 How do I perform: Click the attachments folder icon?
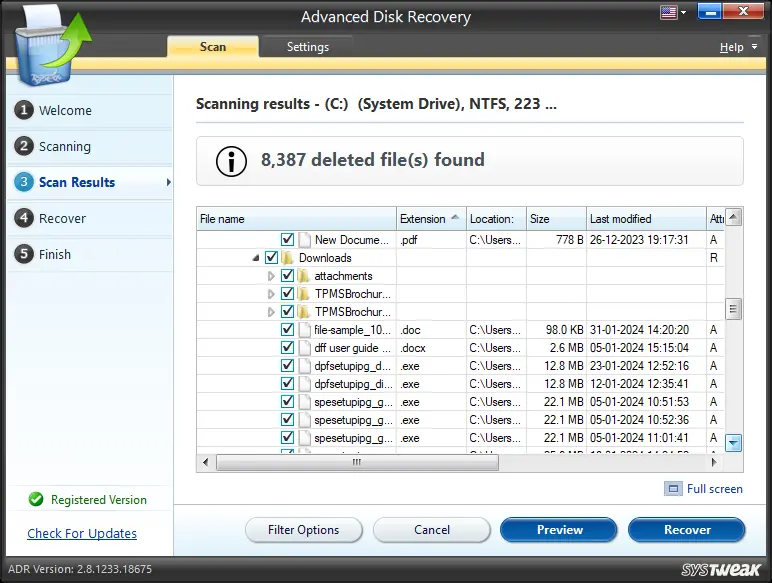(x=304, y=276)
